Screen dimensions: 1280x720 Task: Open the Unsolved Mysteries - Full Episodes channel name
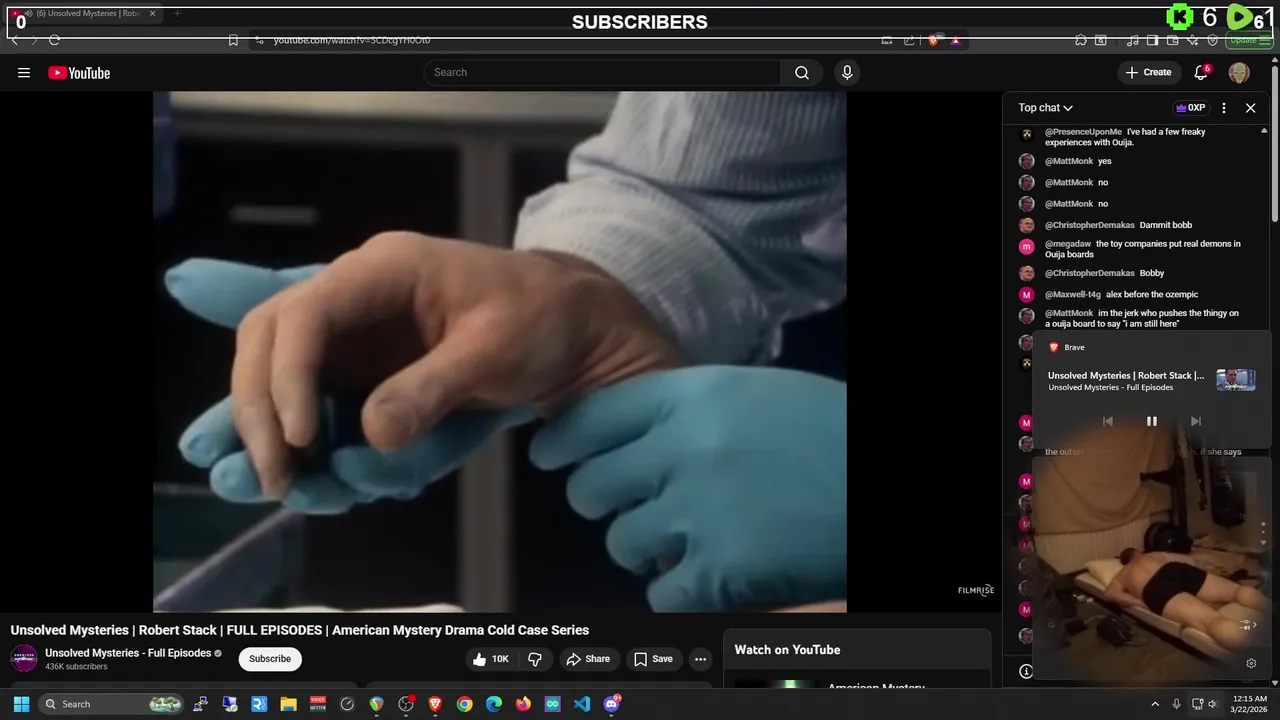128,653
